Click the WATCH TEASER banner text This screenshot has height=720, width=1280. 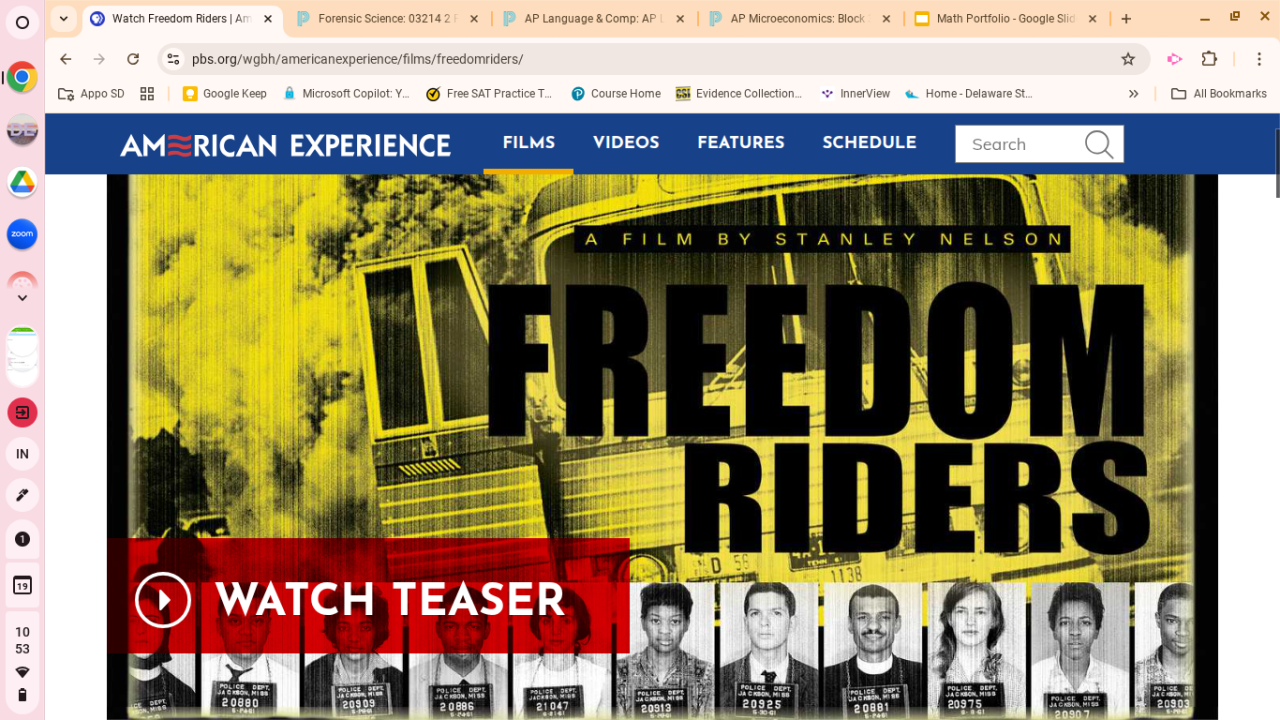tap(390, 600)
